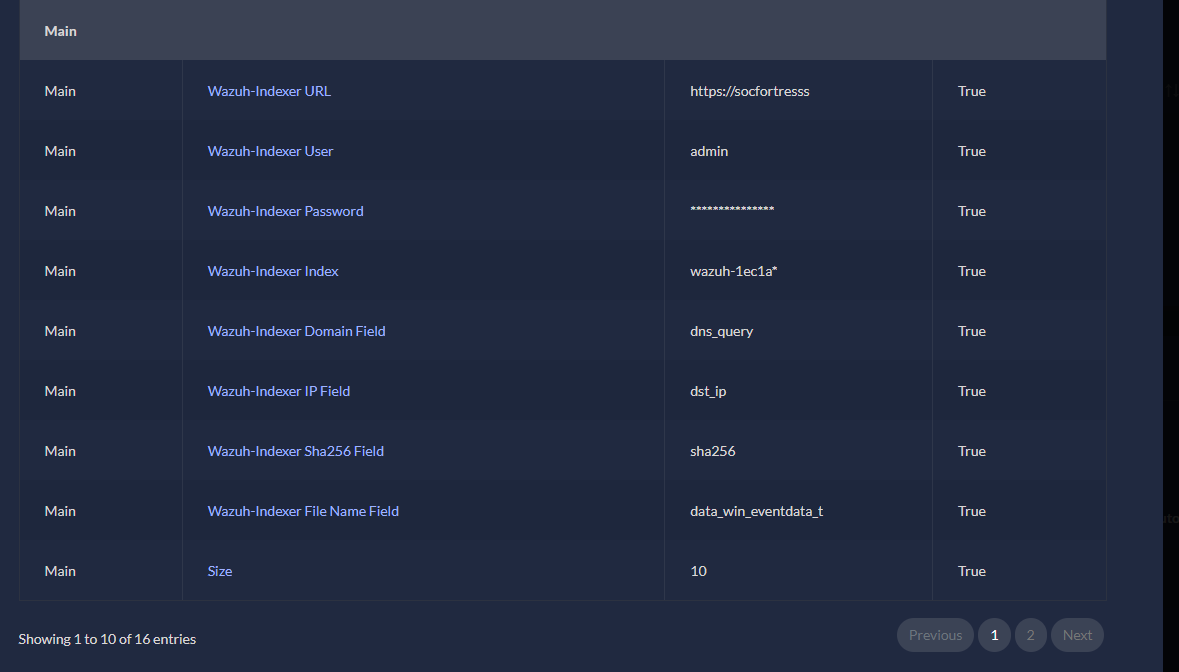1179x672 pixels.
Task: Go to the Previous page
Action: pos(935,635)
